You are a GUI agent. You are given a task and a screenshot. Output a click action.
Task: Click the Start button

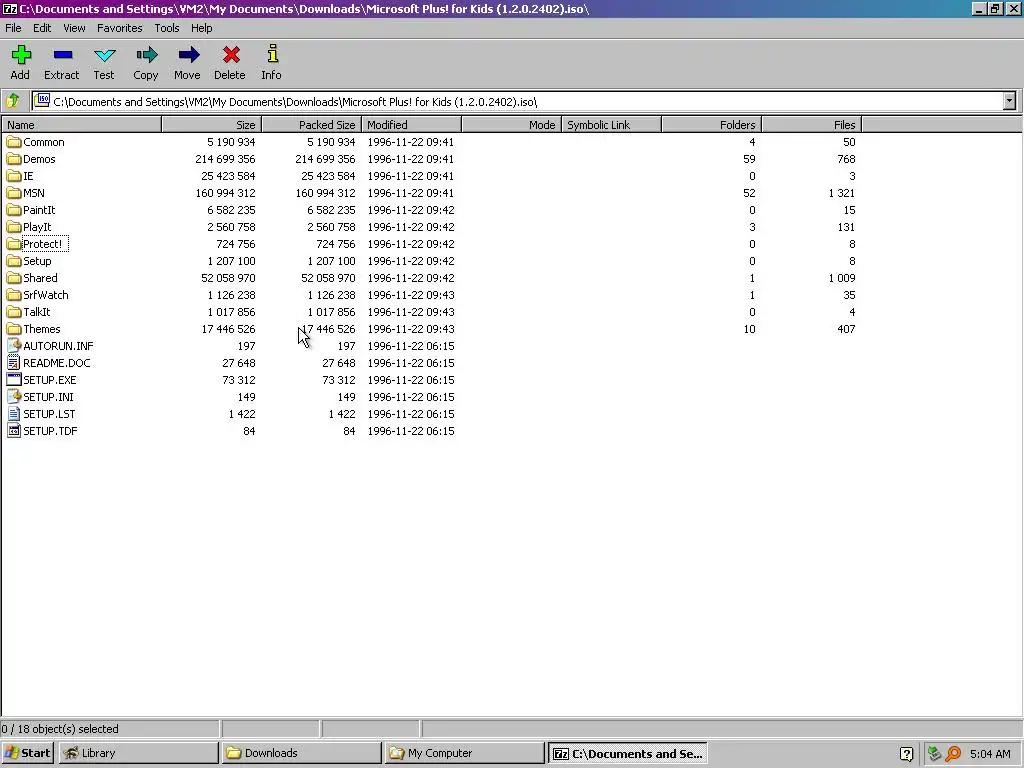click(x=27, y=753)
